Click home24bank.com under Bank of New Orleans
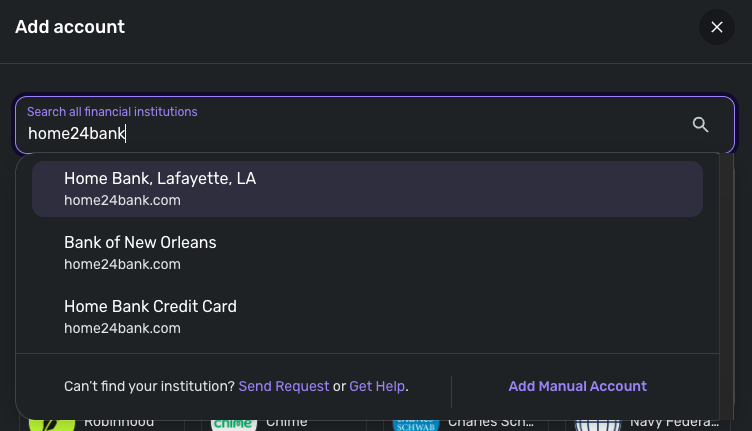 click(x=122, y=264)
